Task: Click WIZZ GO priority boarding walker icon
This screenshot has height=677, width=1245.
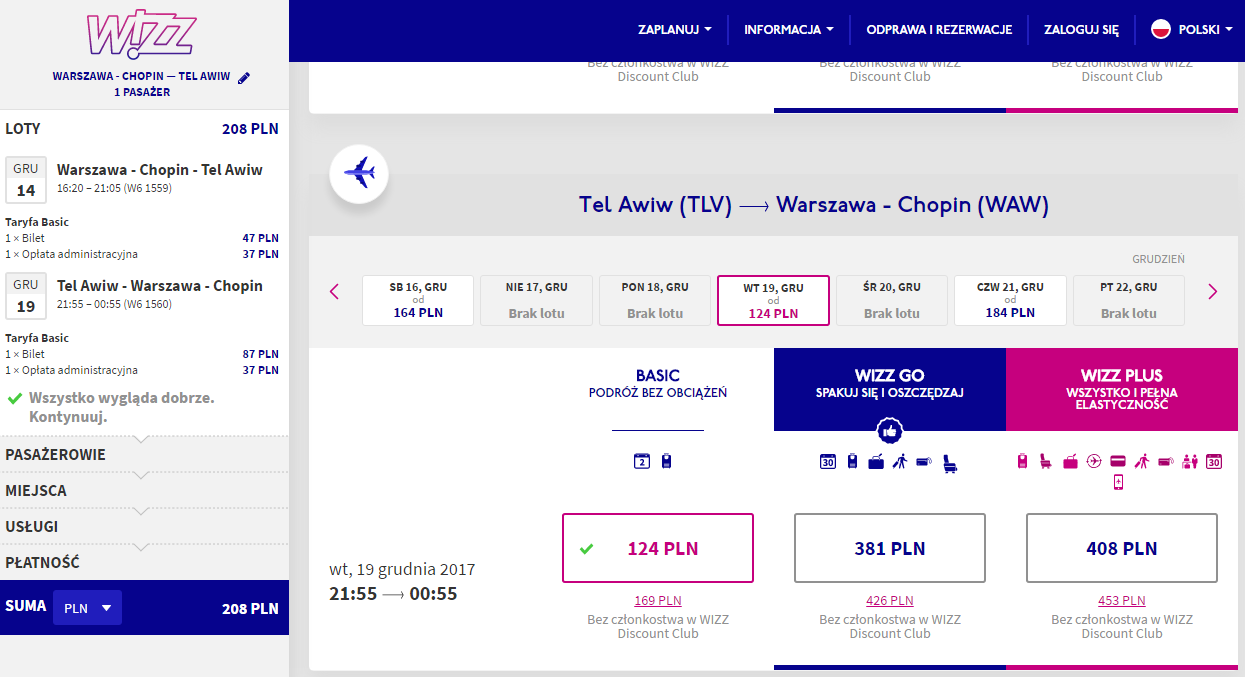Action: 899,461
